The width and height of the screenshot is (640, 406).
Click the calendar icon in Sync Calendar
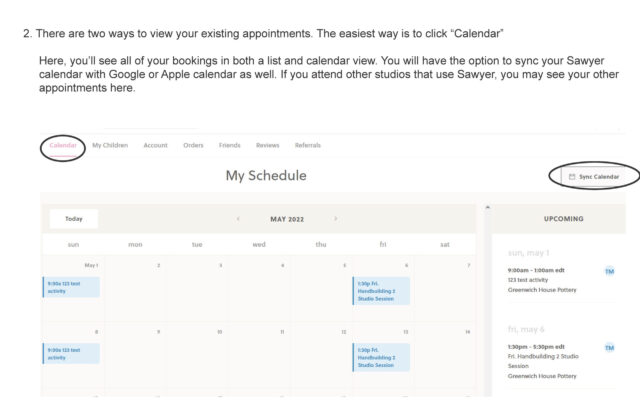coord(572,177)
